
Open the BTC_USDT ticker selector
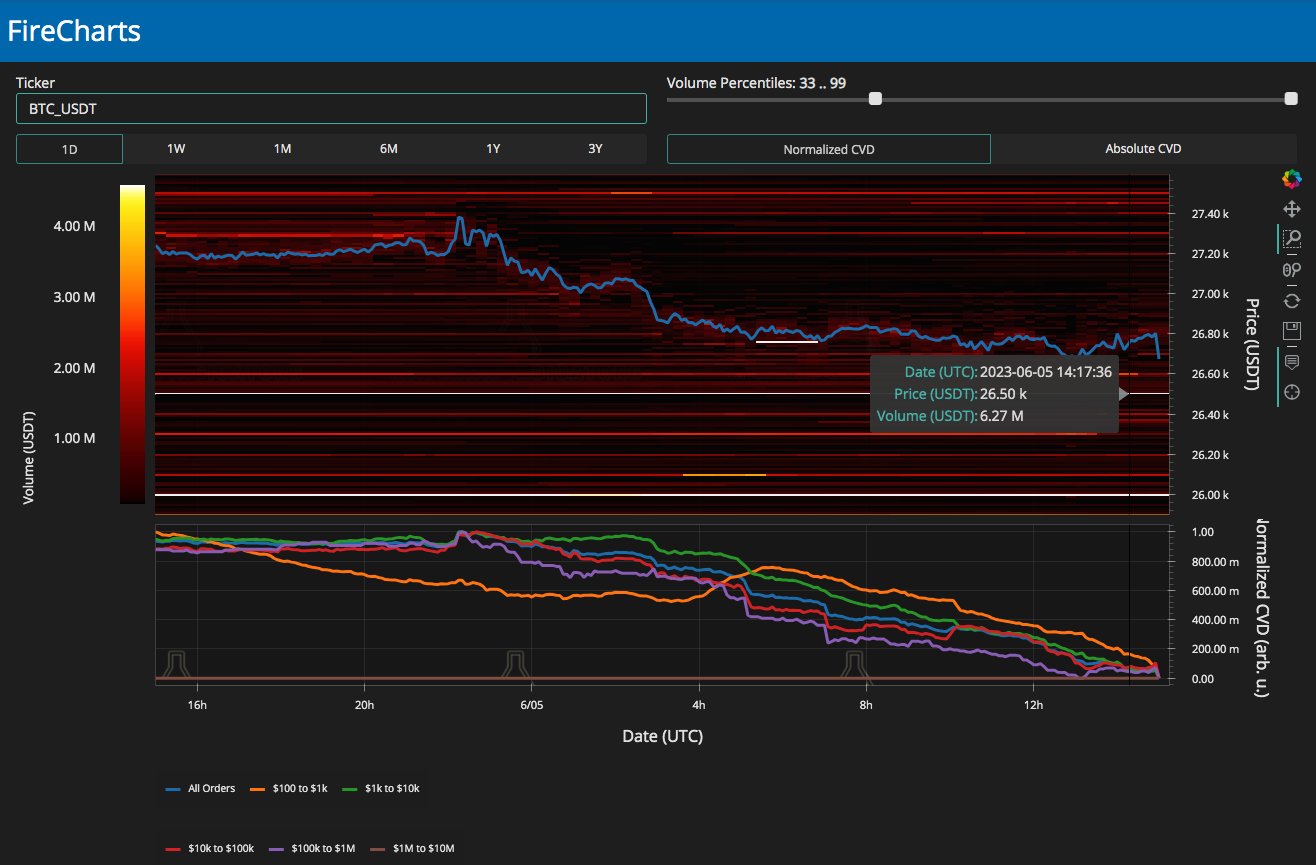click(x=331, y=109)
